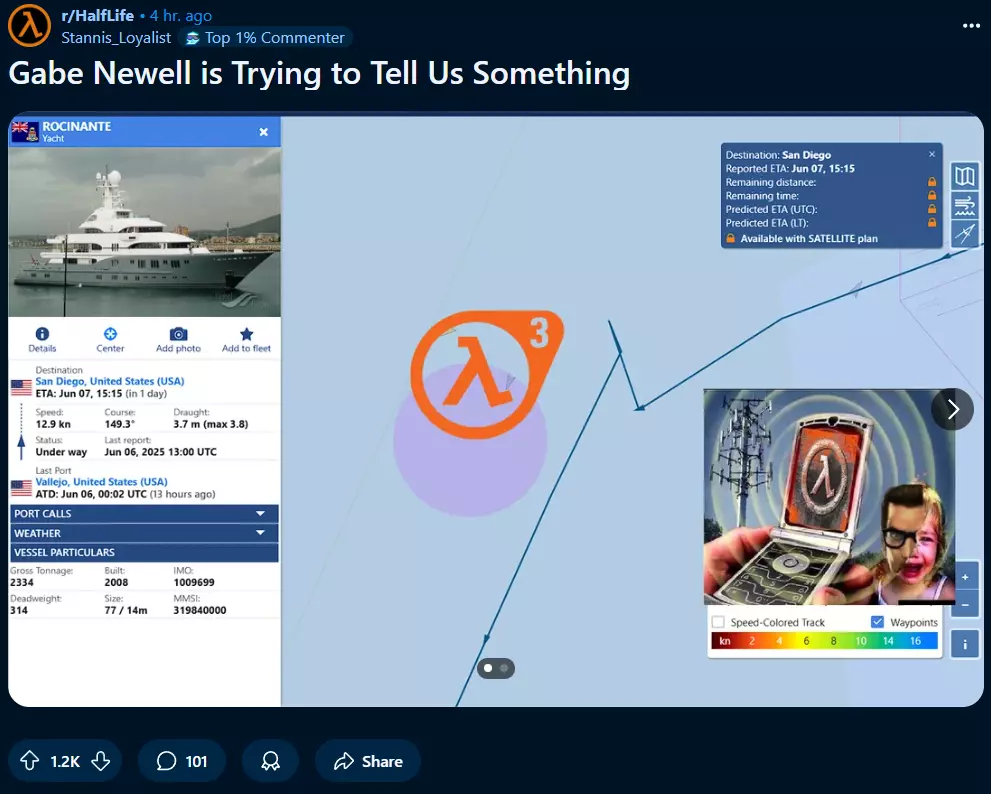The height and width of the screenshot is (794, 991).
Task: Select the second gallery page dot
Action: [x=504, y=668]
